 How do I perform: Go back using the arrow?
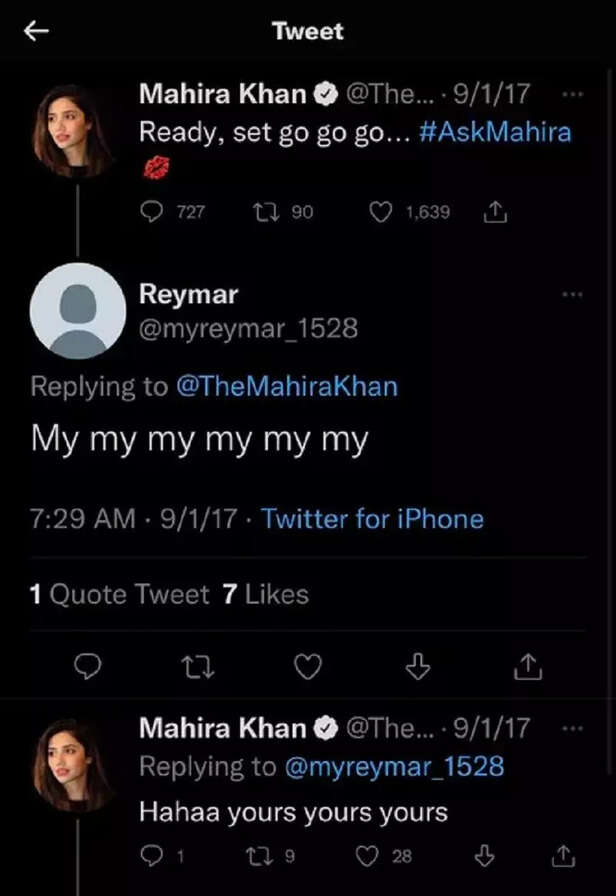(x=36, y=31)
